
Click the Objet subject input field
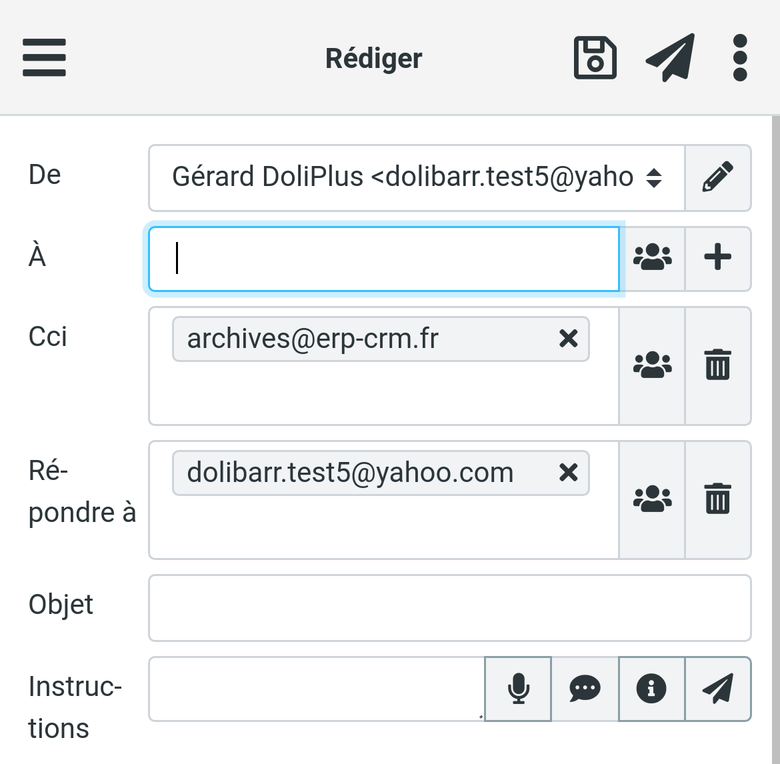pyautogui.click(x=450, y=608)
